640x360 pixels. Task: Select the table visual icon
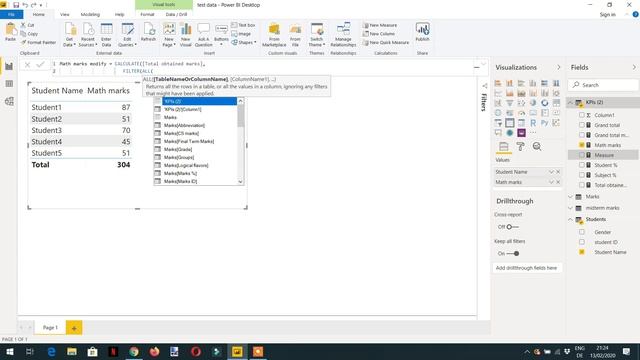point(510,123)
